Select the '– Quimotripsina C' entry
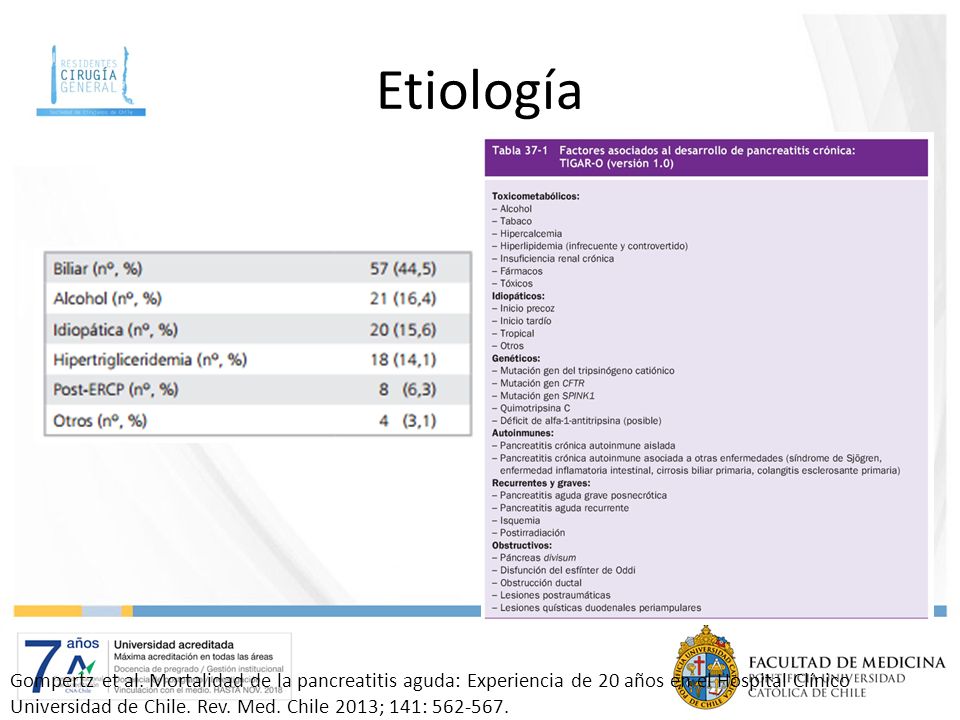The width and height of the screenshot is (960, 720). [x=531, y=408]
